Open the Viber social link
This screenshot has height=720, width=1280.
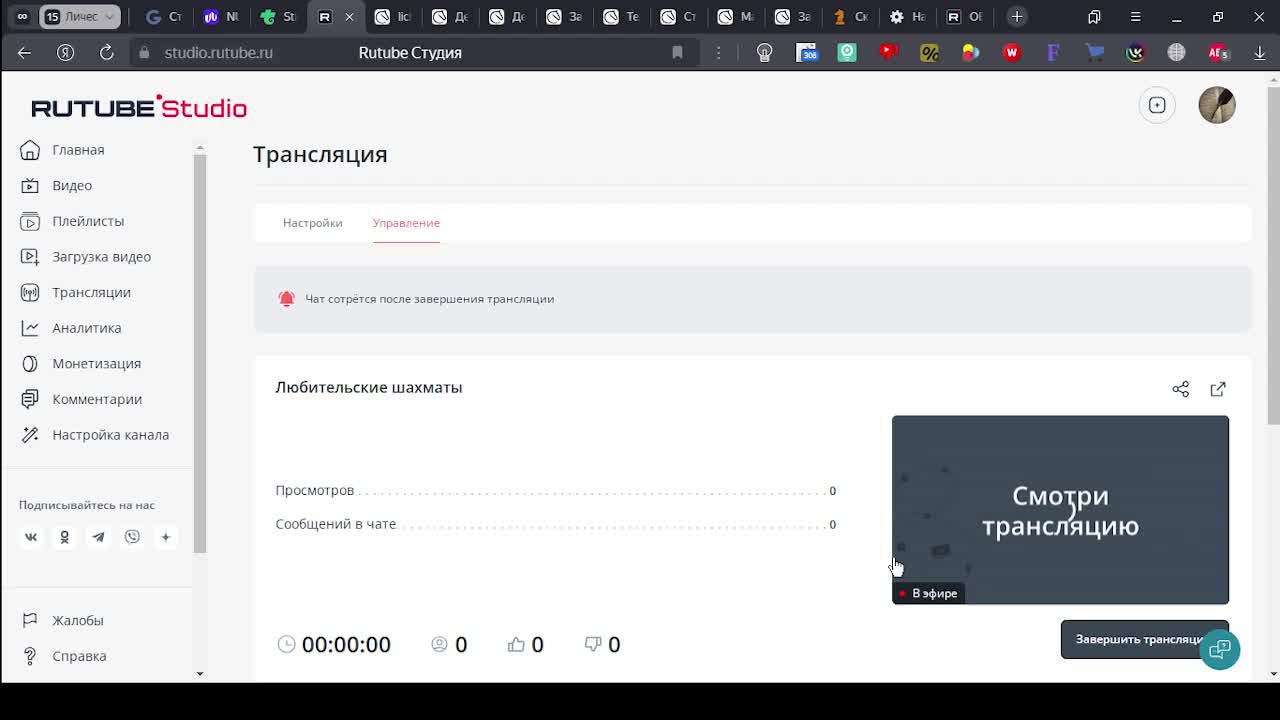(x=132, y=537)
